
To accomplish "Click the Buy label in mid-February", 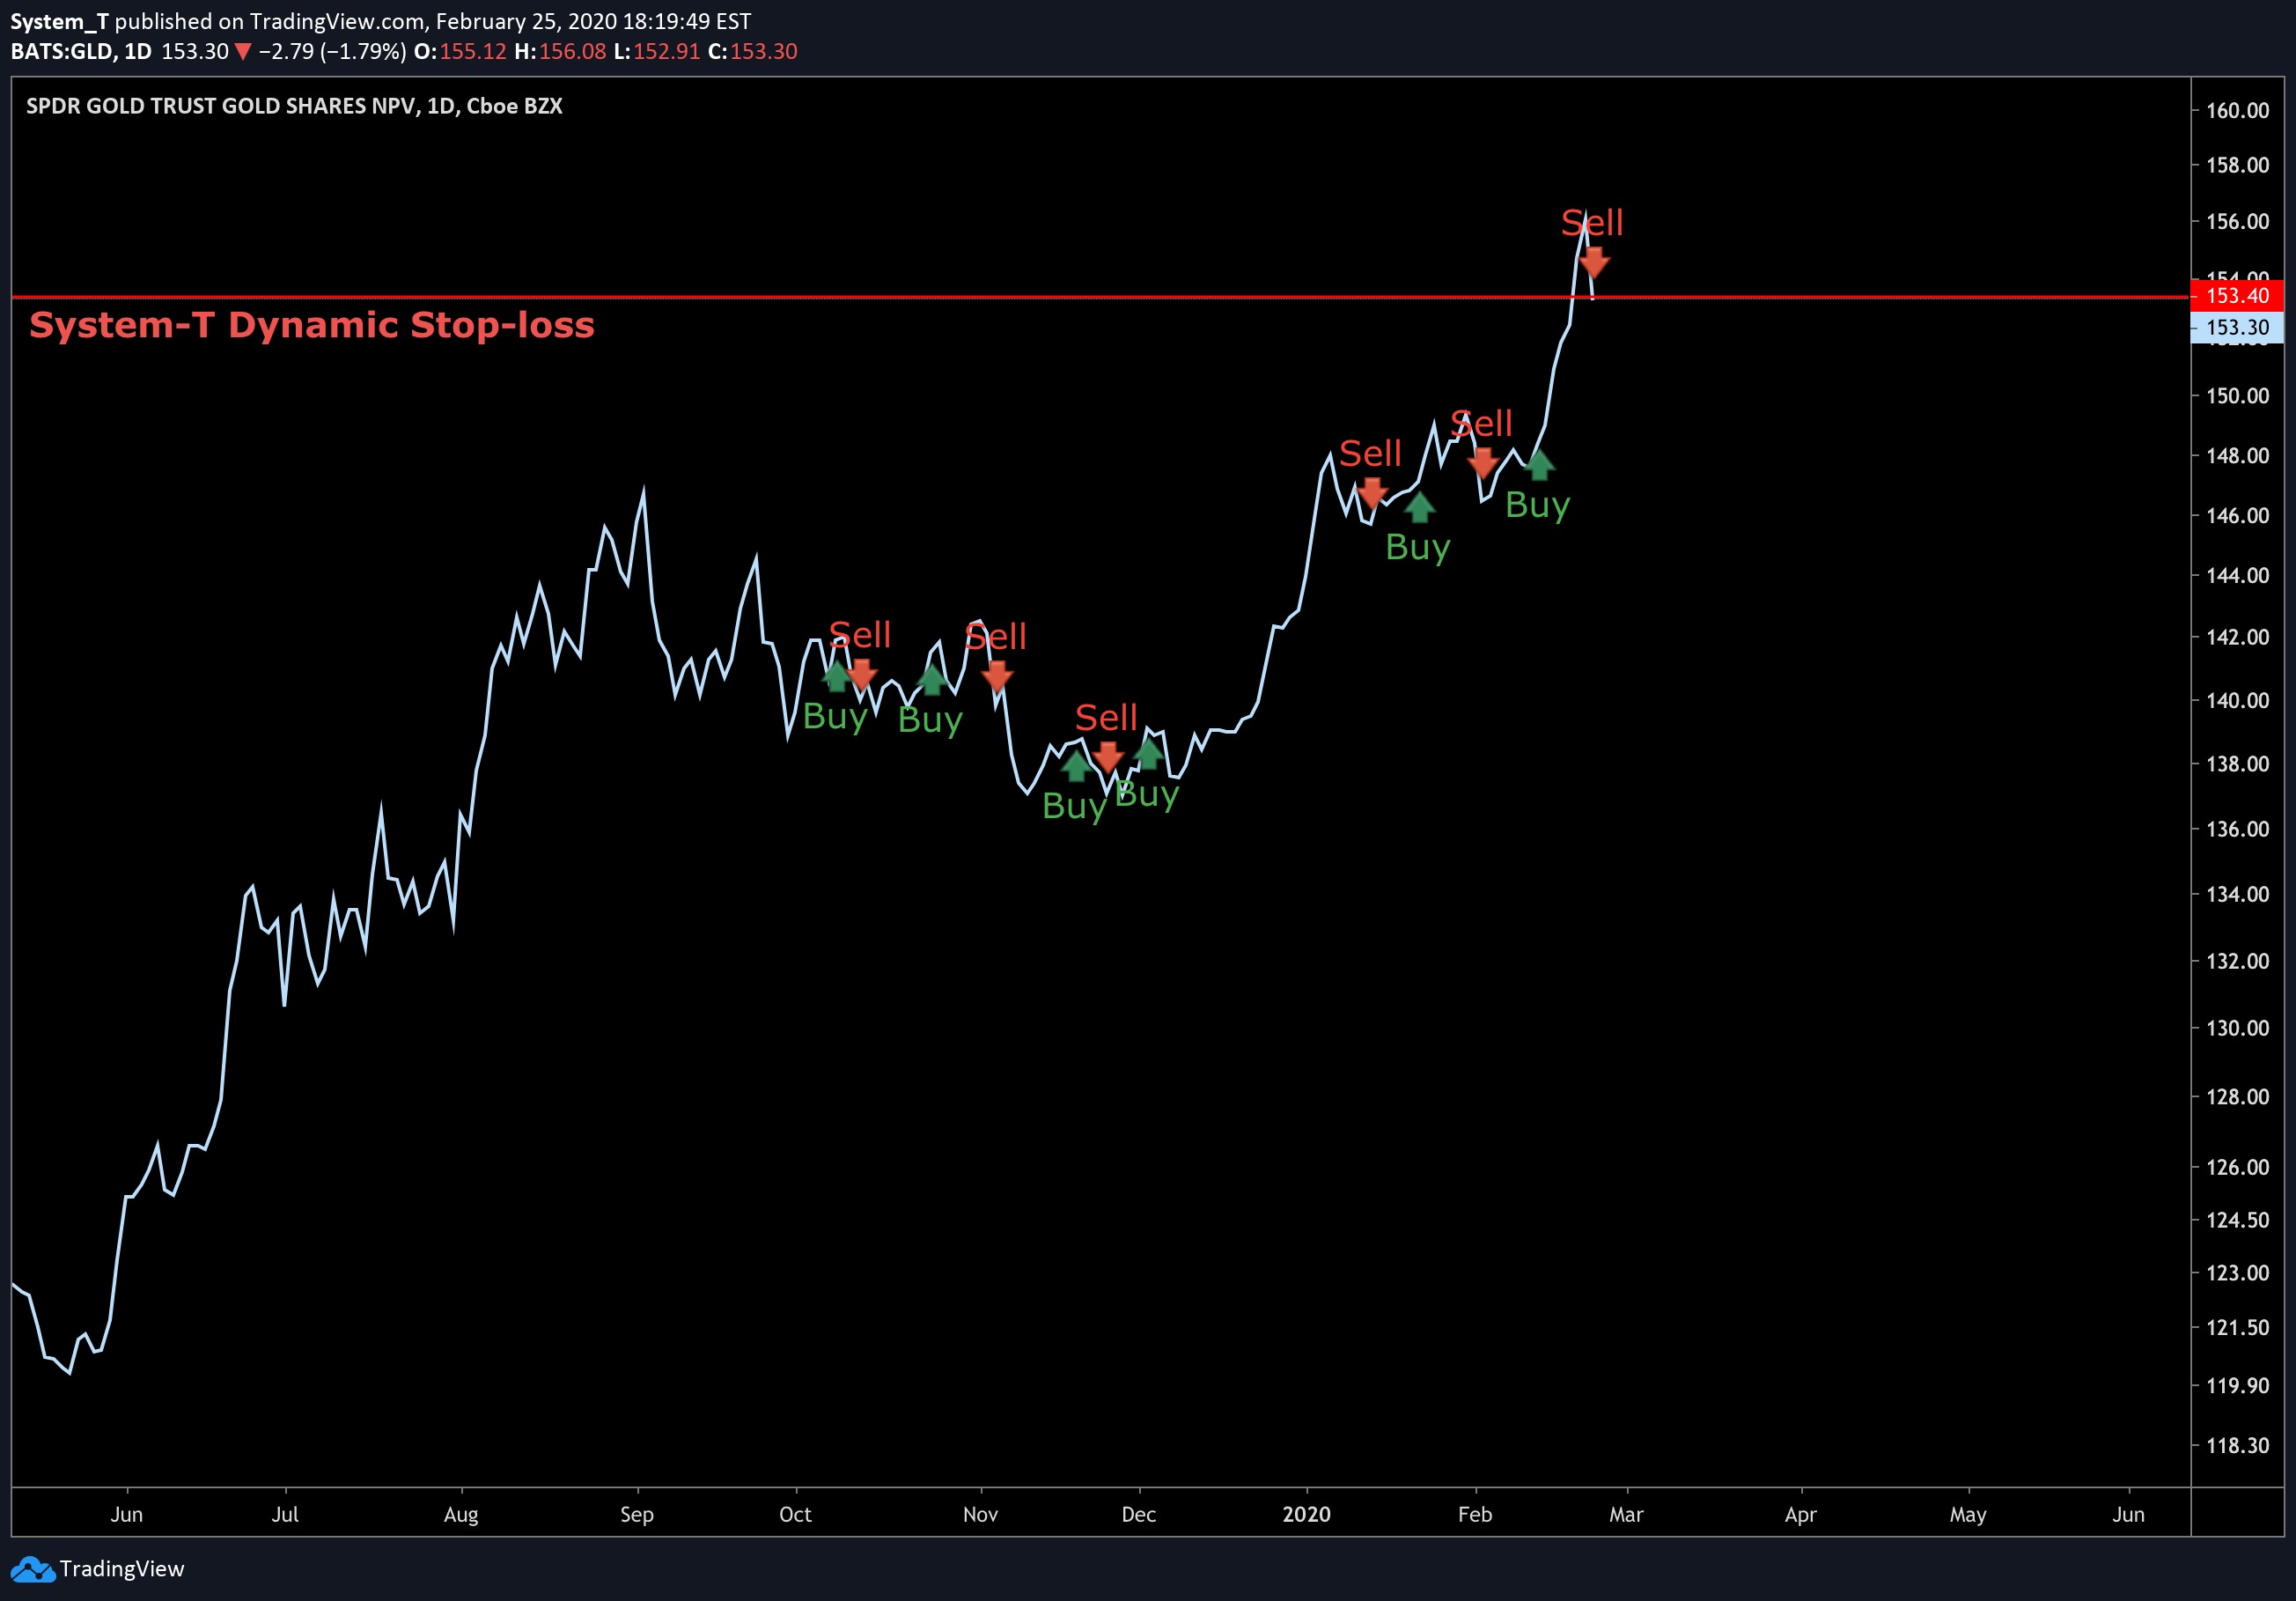I will 1537,506.
